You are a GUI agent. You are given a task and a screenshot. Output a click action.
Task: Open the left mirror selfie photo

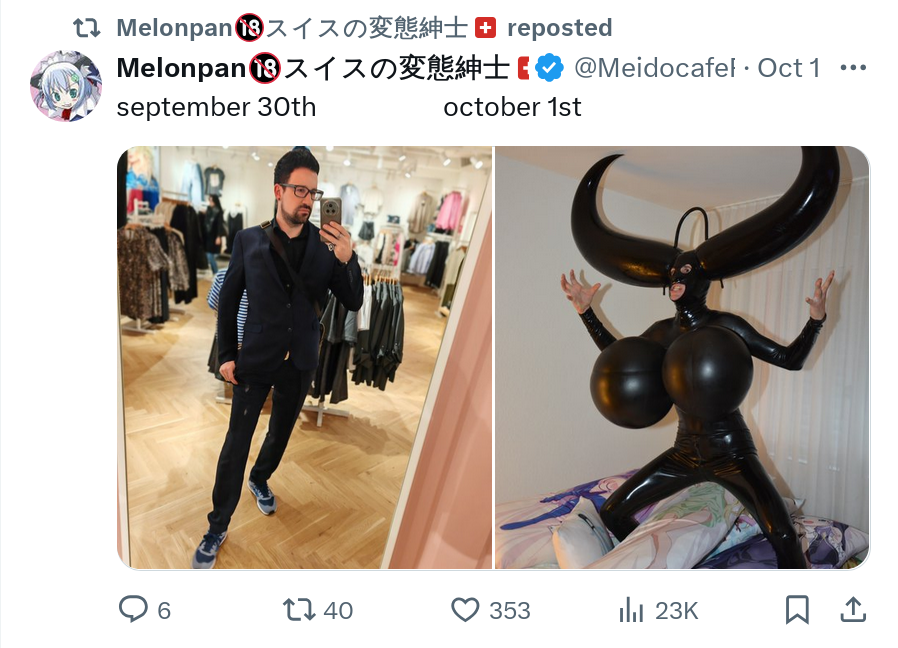304,358
